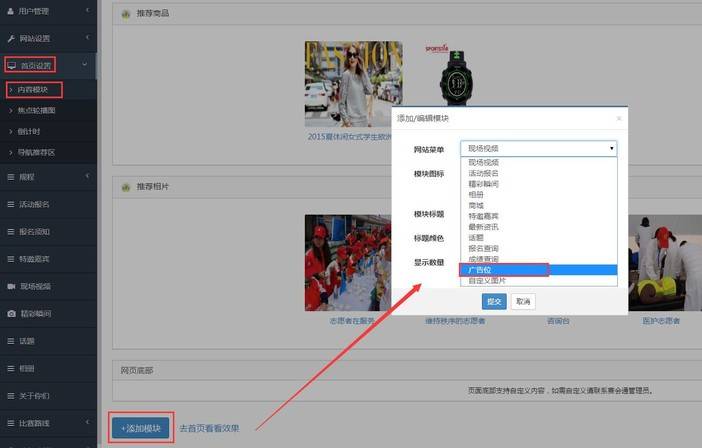Screen dimensions: 702x448
Task: Click the video camera icon beside 现场视频
Action: pyautogui.click(x=11, y=286)
